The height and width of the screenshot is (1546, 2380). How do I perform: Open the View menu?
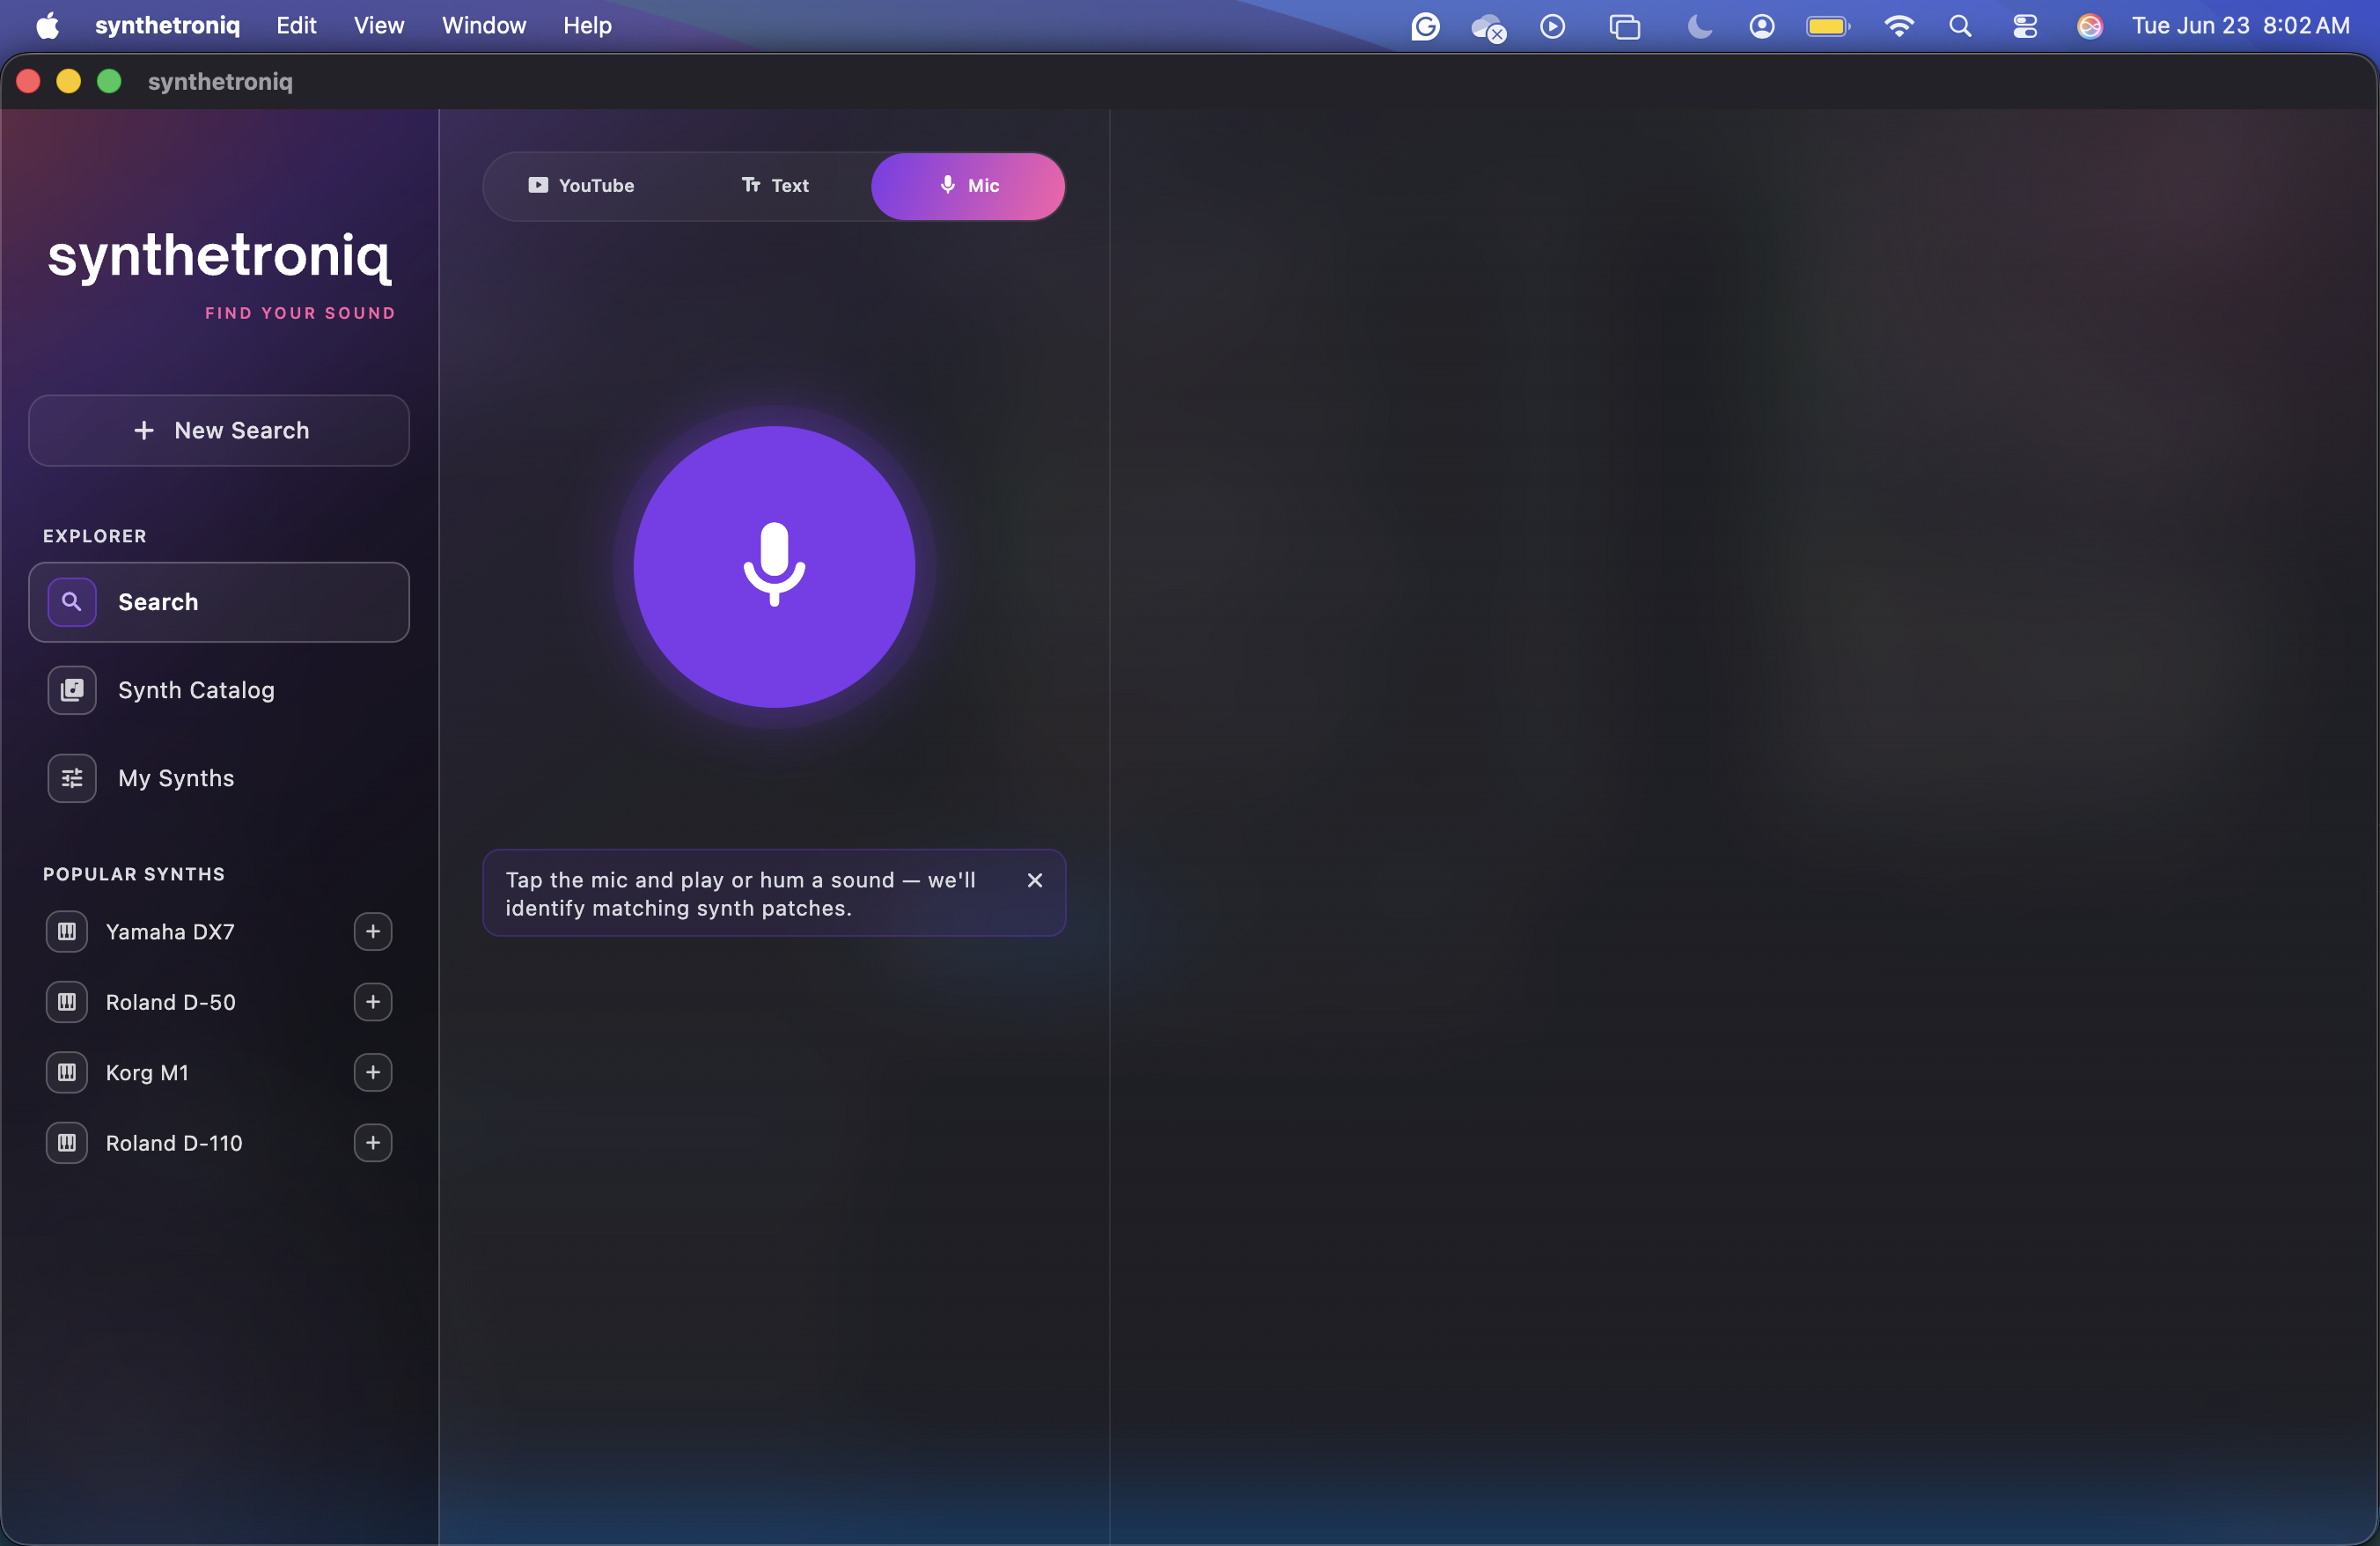point(379,26)
